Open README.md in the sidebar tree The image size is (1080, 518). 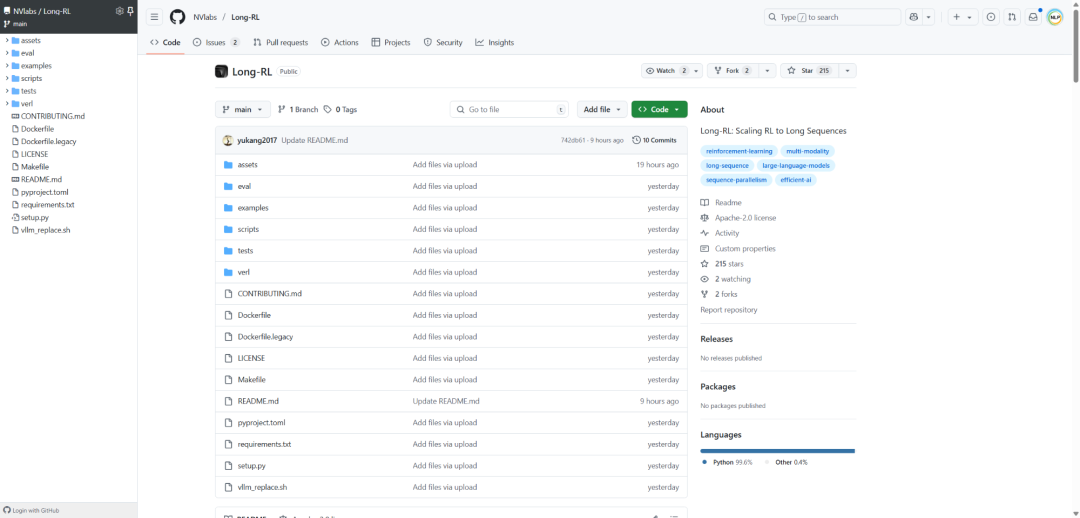41,179
